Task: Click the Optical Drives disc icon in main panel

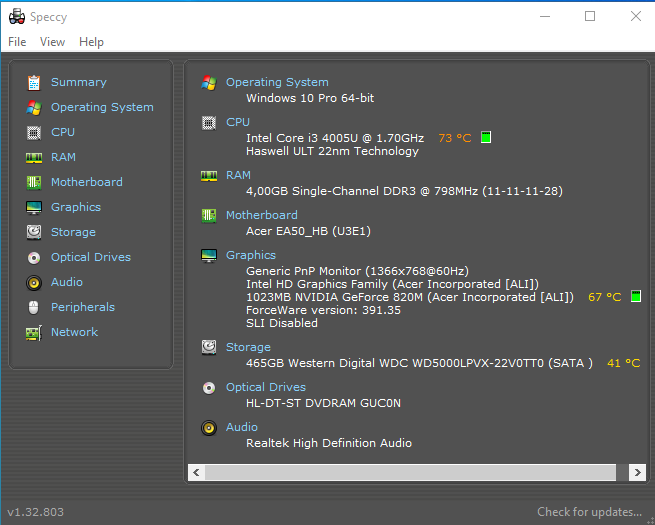Action: 209,388
